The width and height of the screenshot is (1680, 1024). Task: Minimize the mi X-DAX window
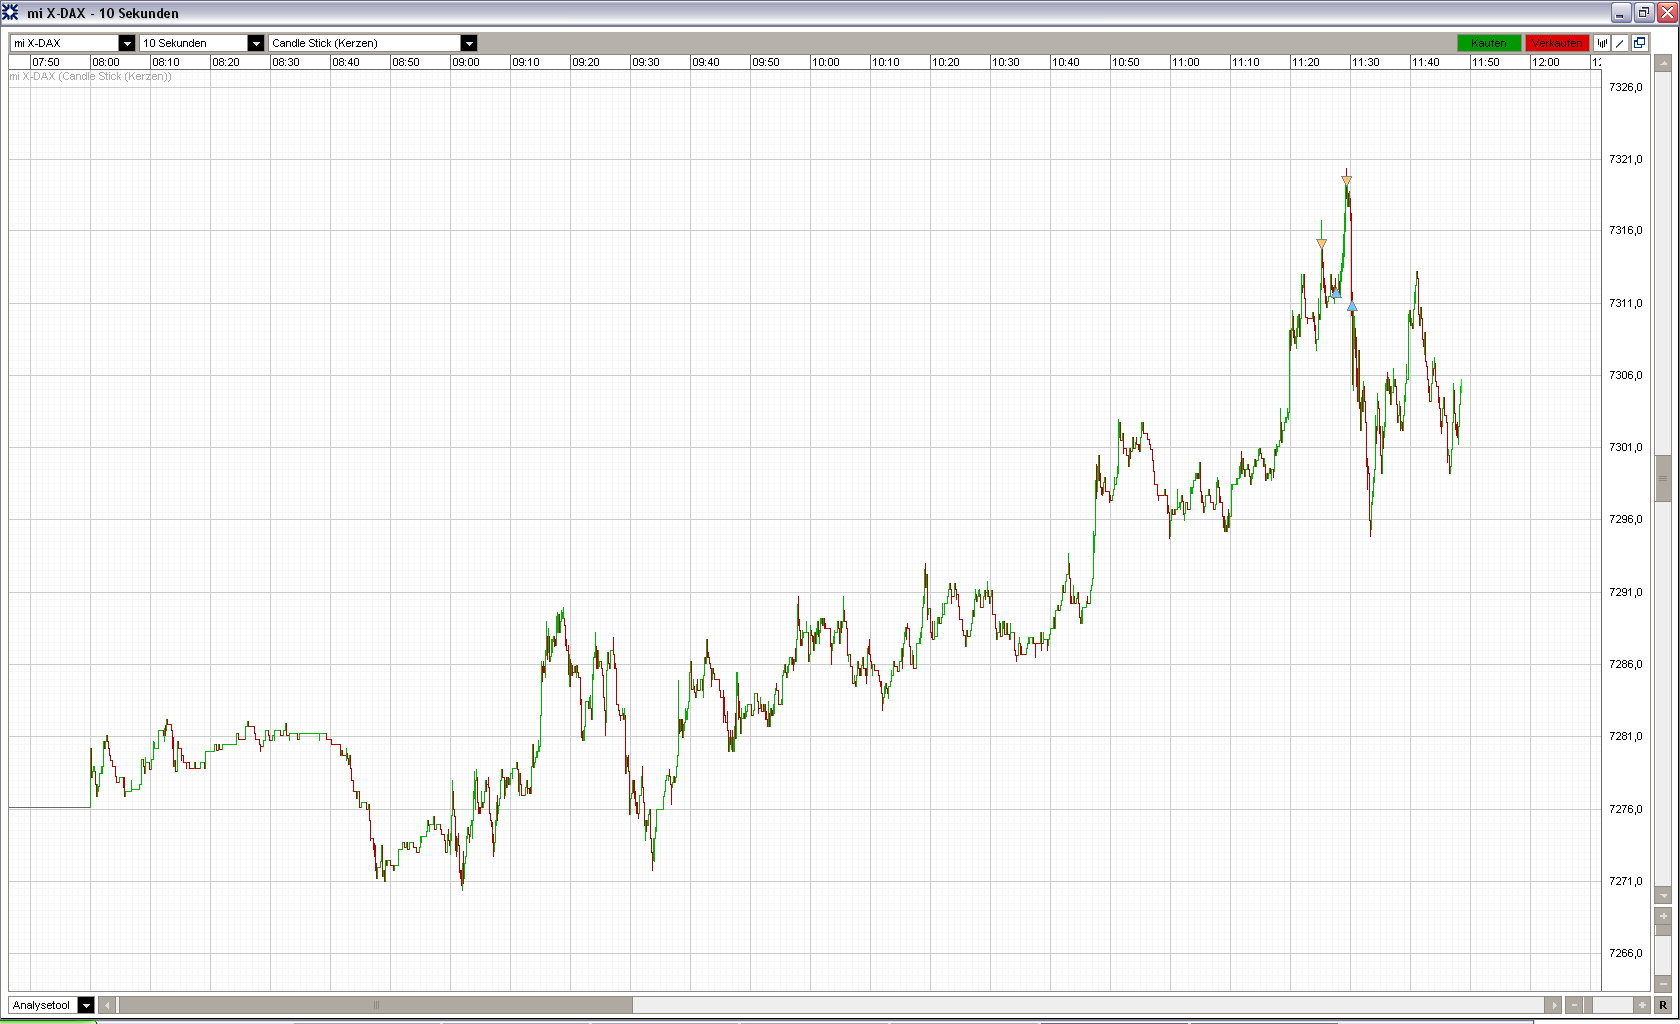click(x=1621, y=13)
